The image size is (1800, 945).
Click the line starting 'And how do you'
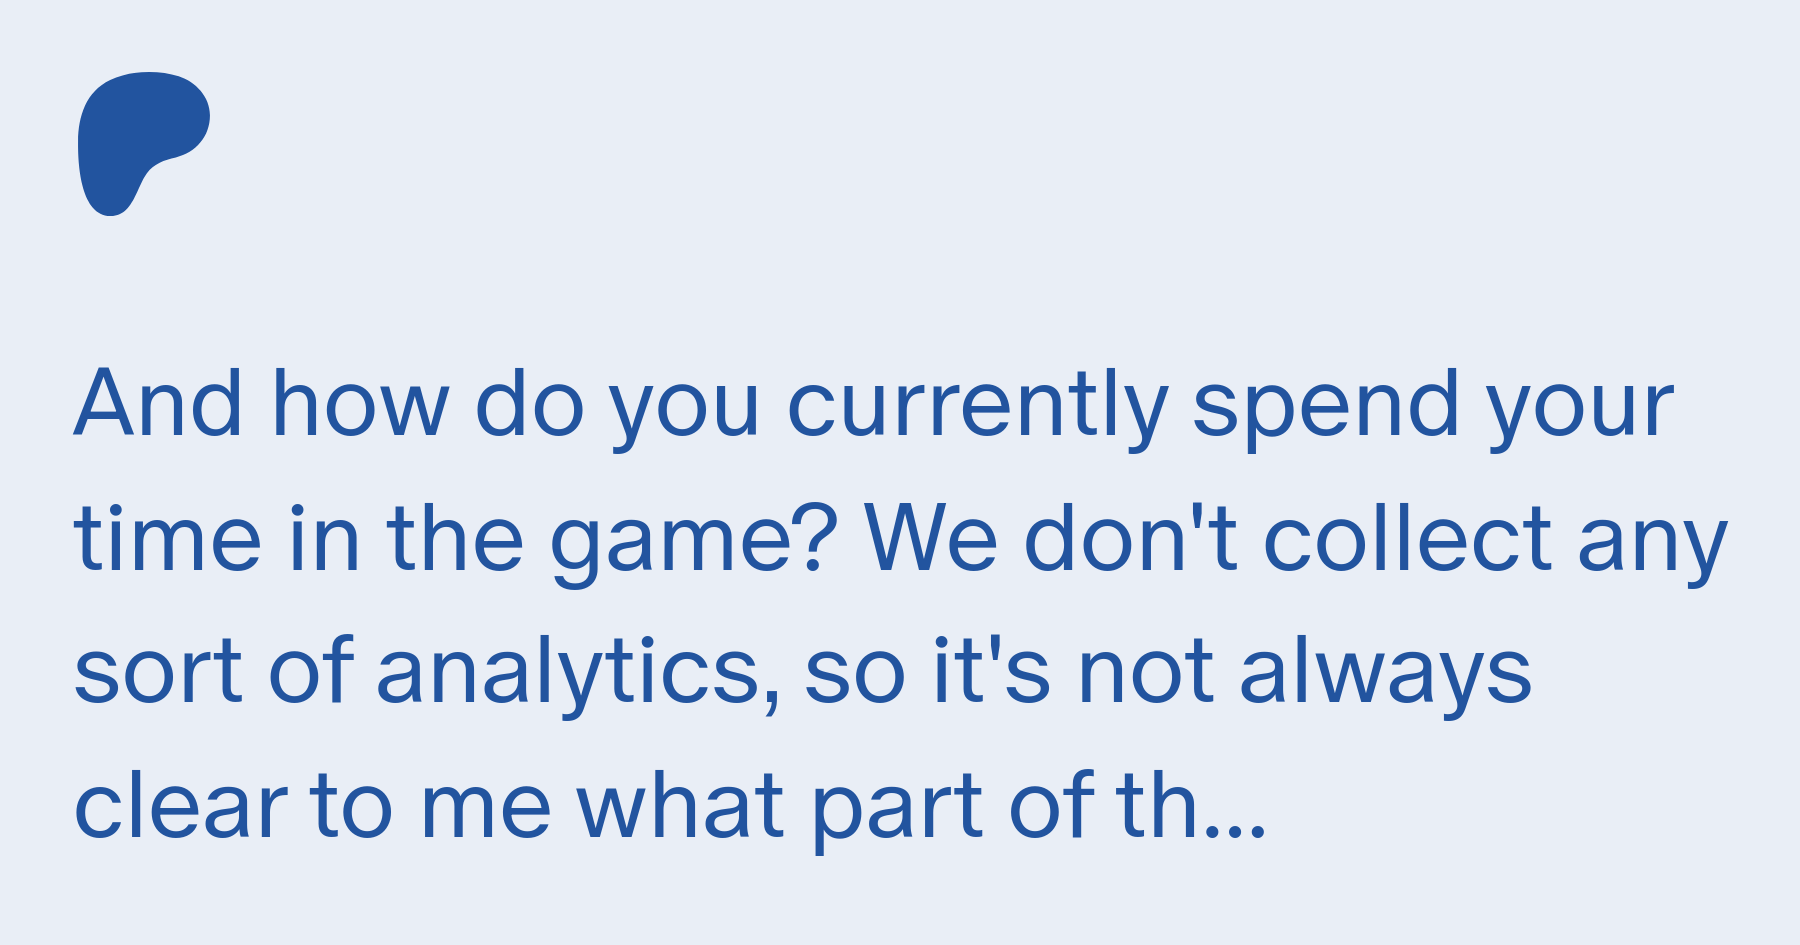[x=874, y=406]
